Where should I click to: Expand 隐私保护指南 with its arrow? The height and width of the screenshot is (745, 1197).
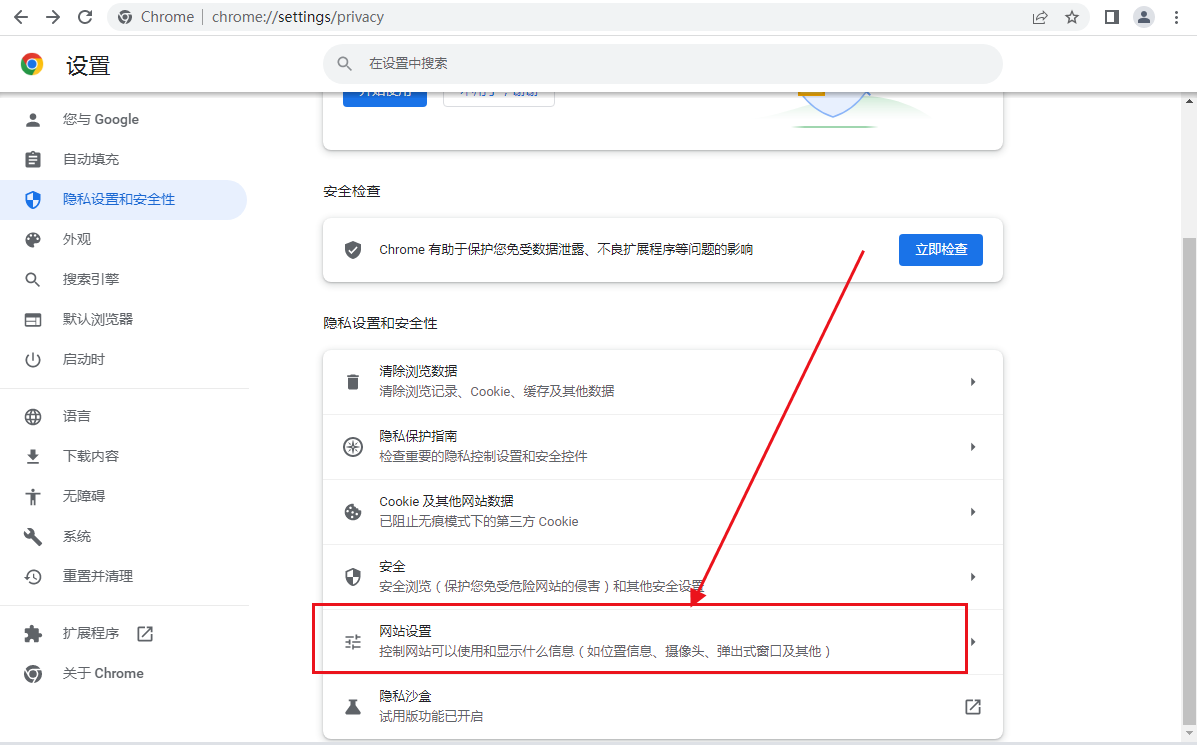(x=973, y=447)
